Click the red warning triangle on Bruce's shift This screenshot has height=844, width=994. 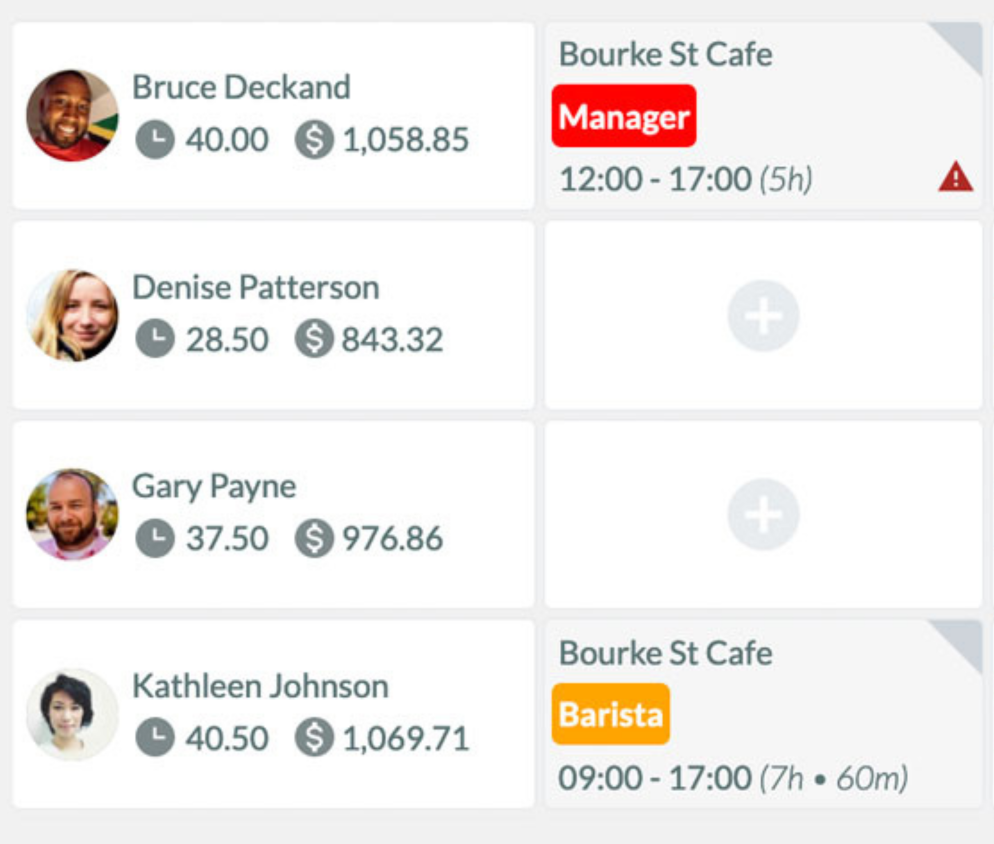tap(955, 178)
